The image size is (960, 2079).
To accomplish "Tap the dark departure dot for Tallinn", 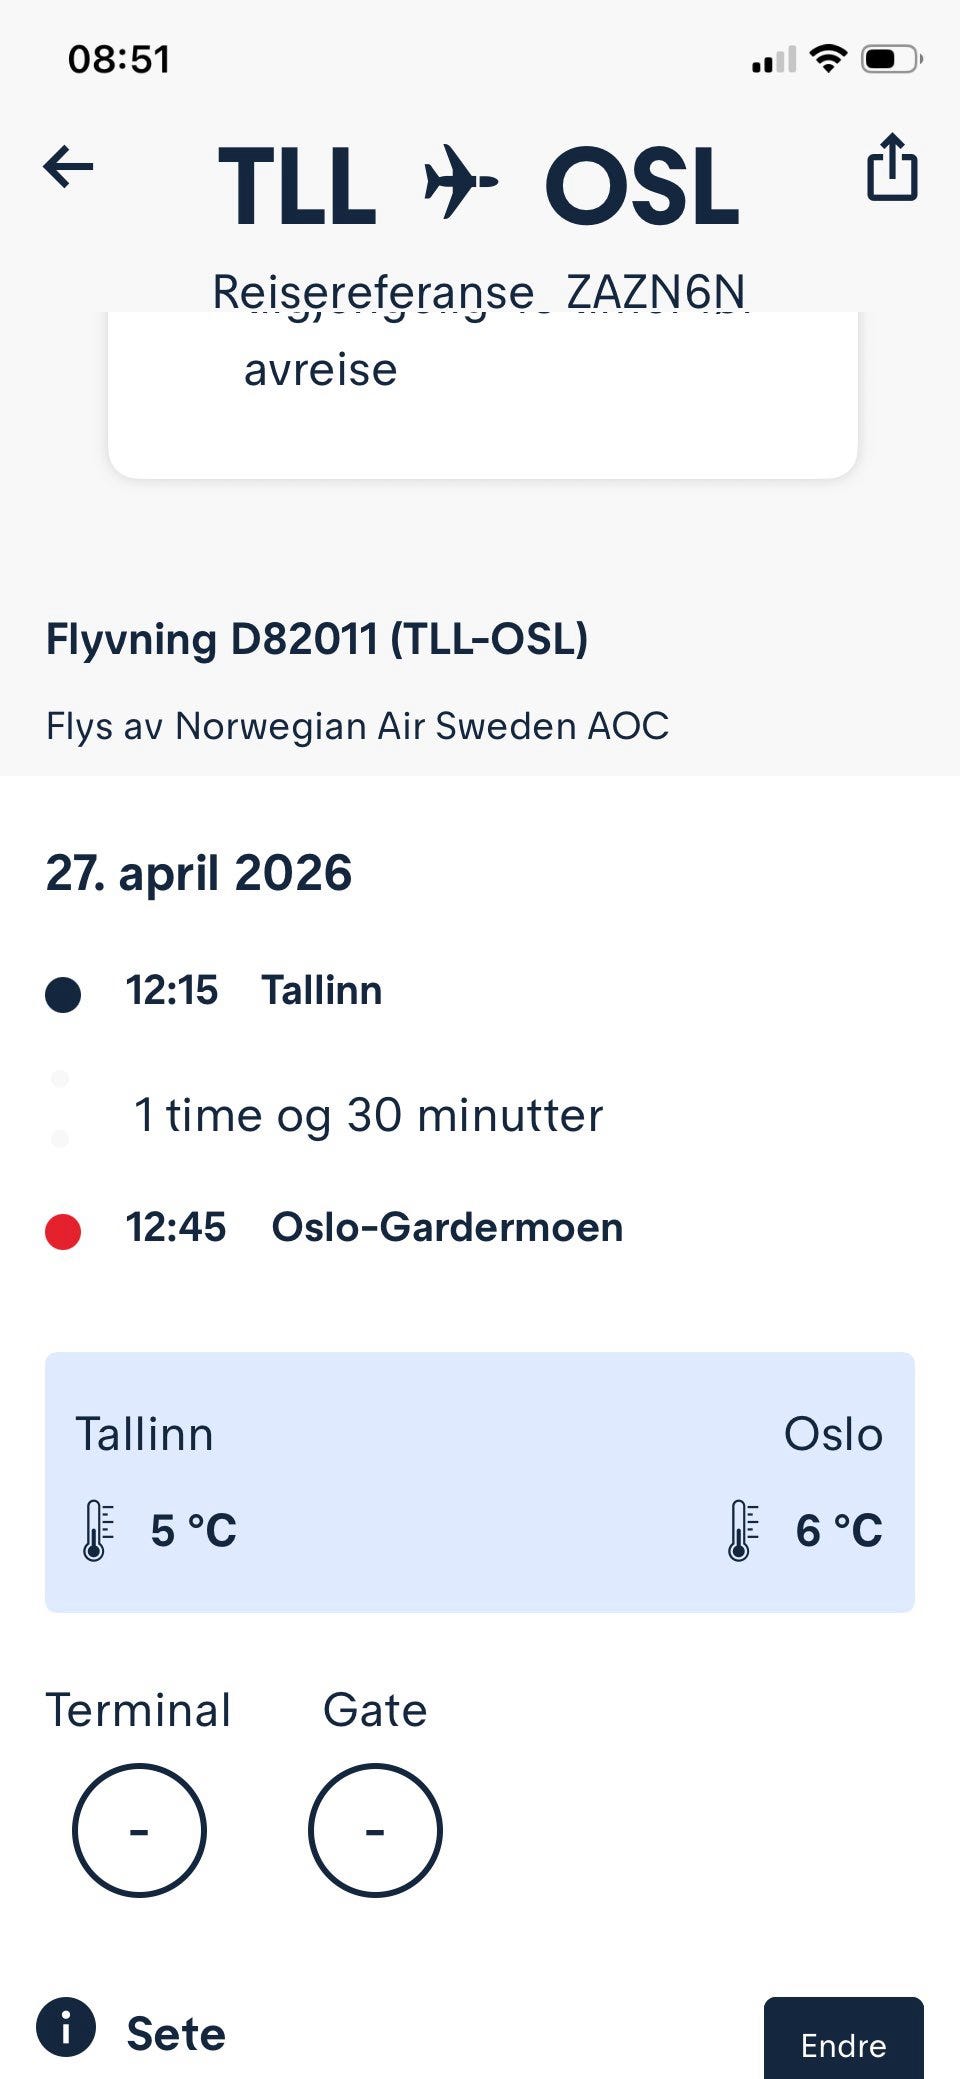I will (63, 994).
